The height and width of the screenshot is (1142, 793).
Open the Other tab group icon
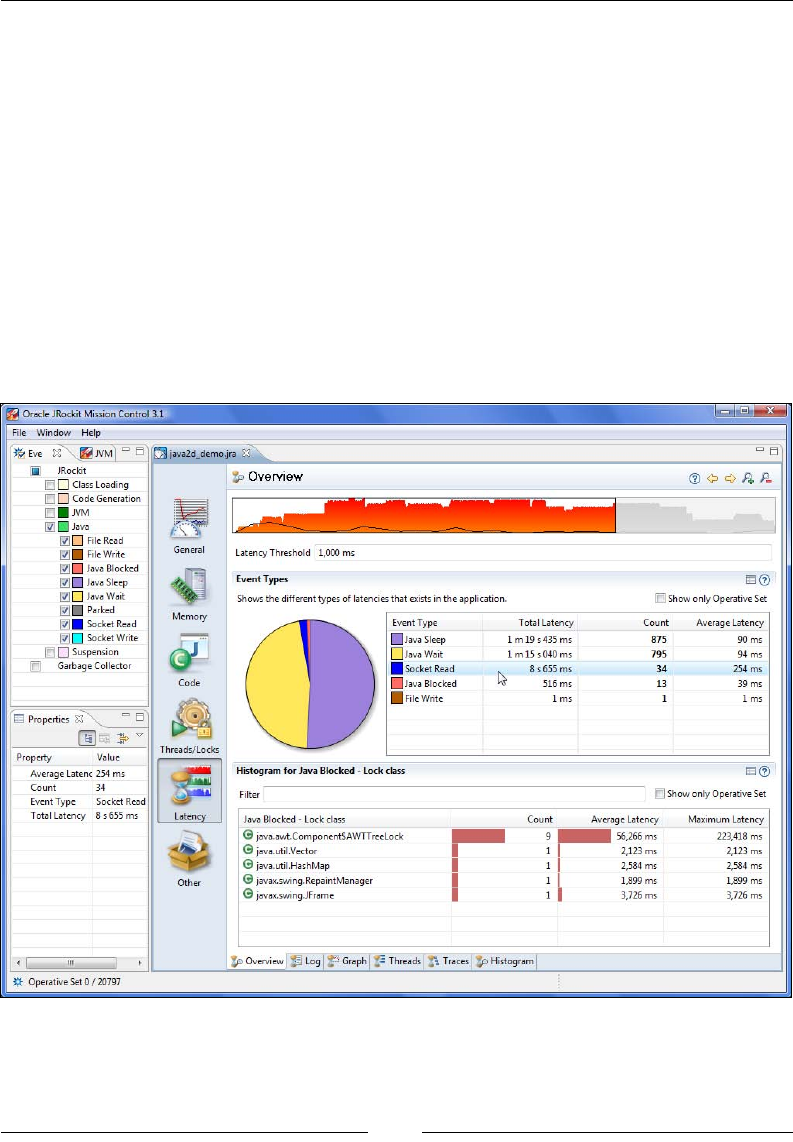coord(189,853)
